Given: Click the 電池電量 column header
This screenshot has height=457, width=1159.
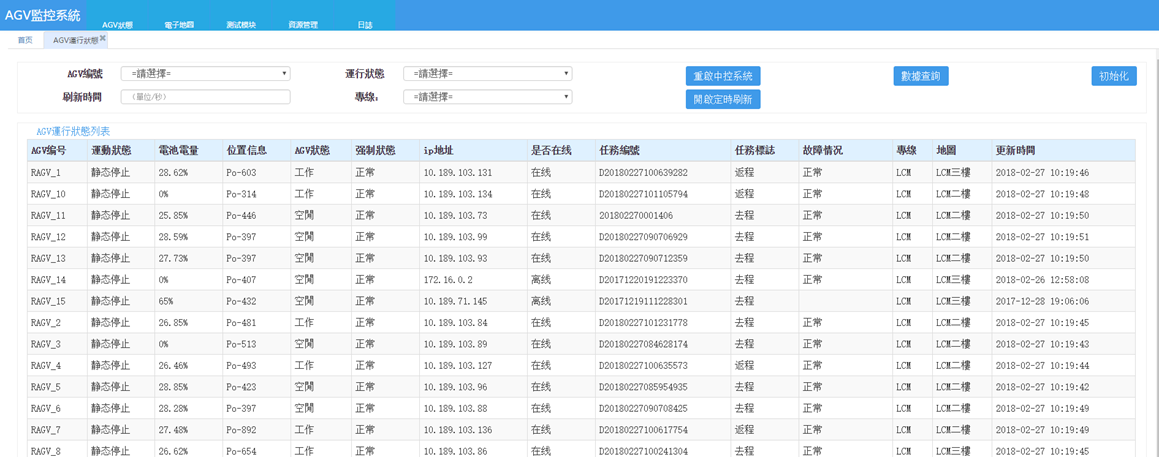Looking at the screenshot, I should (x=178, y=151).
